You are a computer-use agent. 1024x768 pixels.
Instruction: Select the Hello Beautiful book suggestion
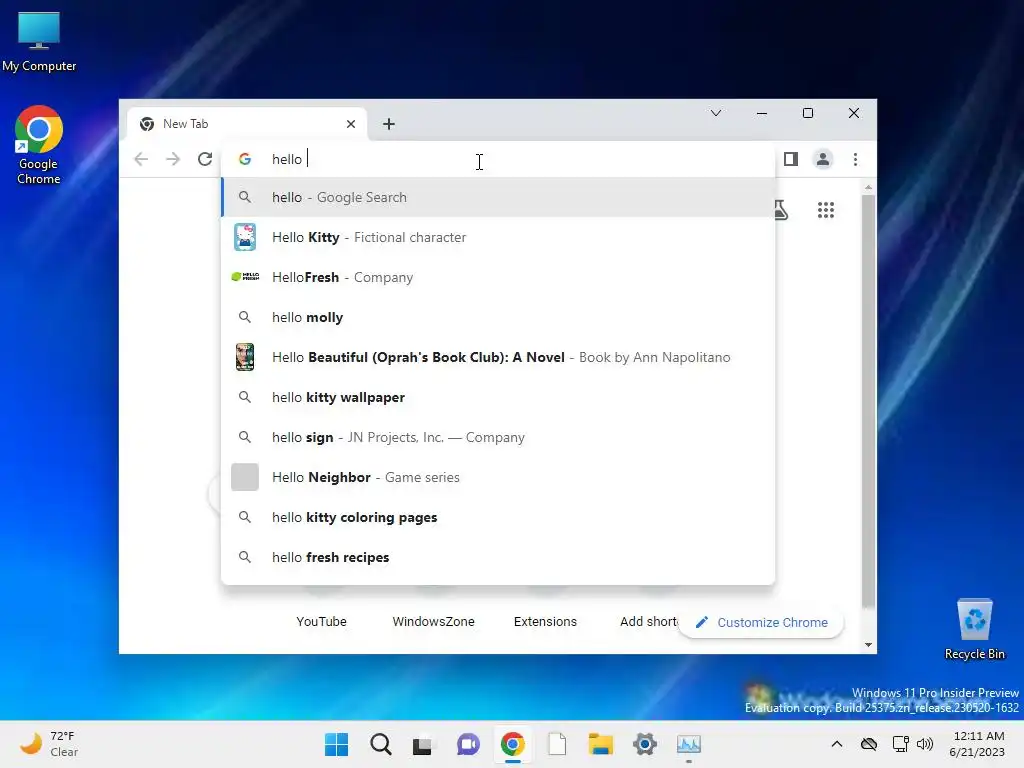pyautogui.click(x=498, y=357)
